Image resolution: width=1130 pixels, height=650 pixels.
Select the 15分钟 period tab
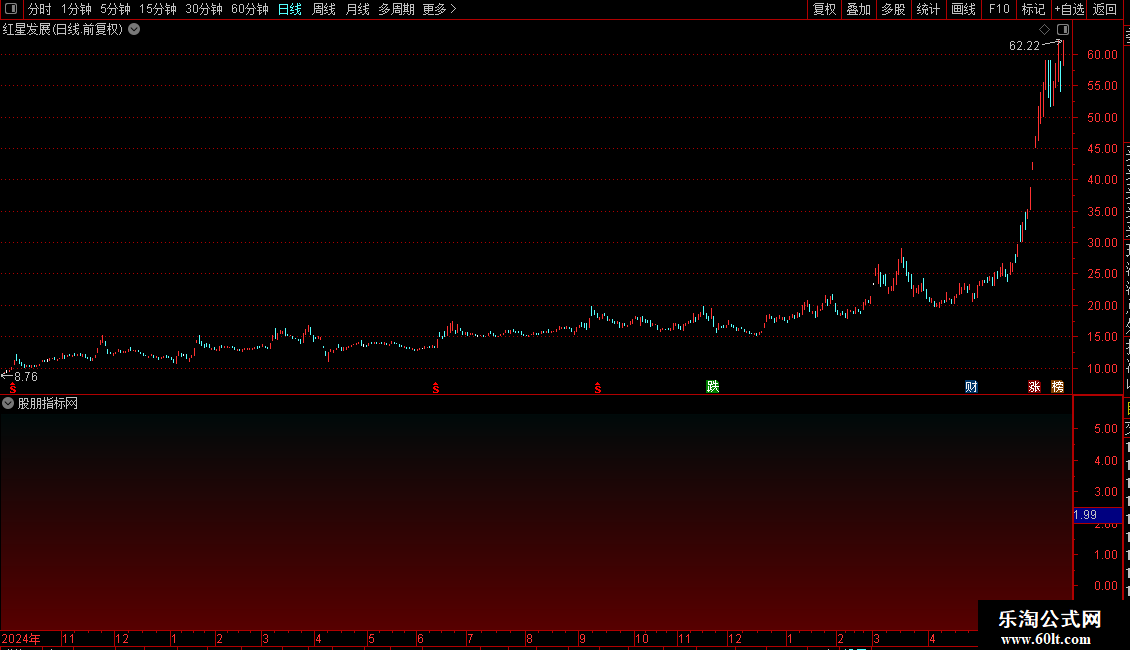point(157,9)
